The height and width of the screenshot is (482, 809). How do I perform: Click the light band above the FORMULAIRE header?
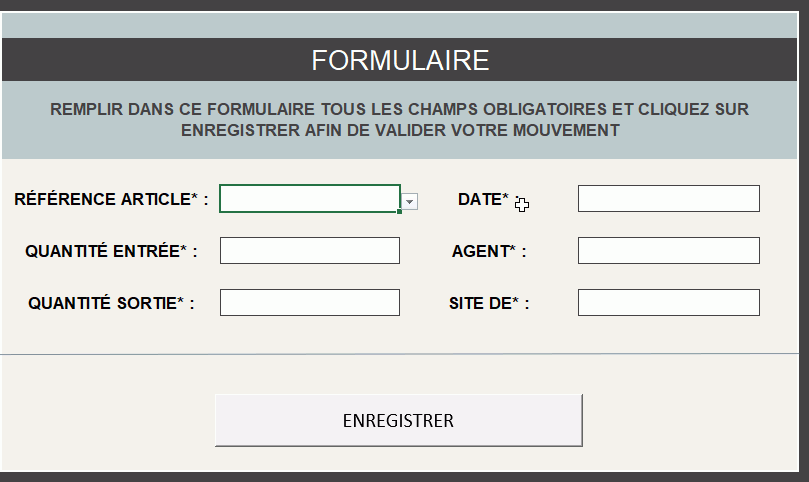click(x=400, y=25)
